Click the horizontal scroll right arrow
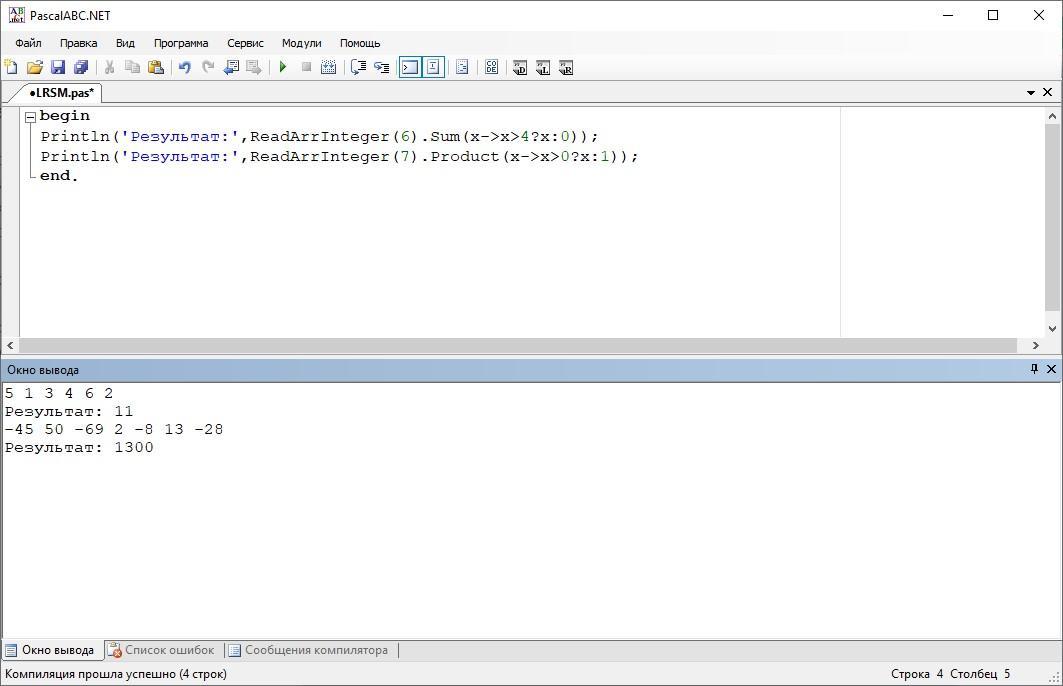The image size is (1063, 686). [1035, 345]
